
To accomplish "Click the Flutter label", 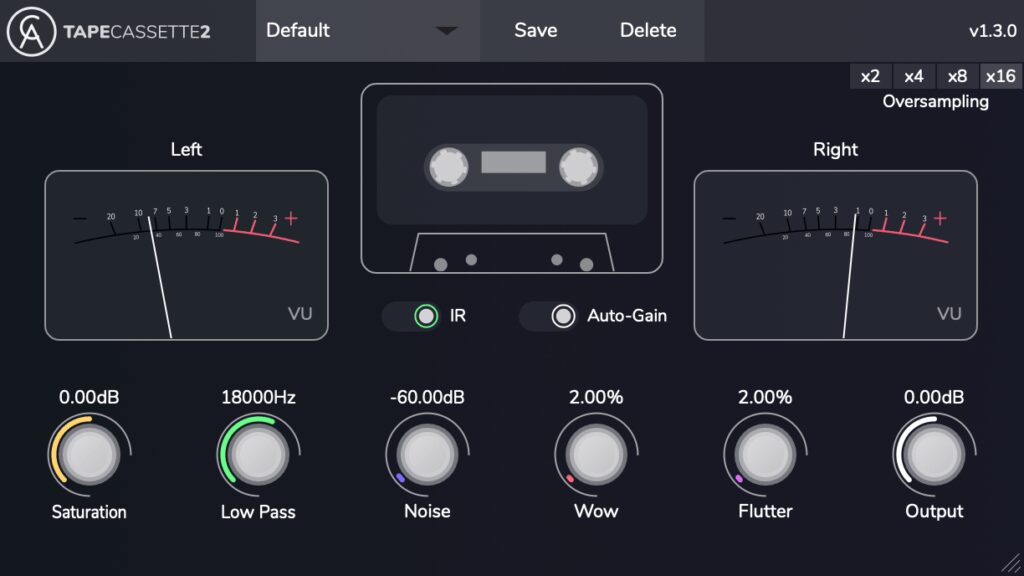I will click(x=765, y=511).
